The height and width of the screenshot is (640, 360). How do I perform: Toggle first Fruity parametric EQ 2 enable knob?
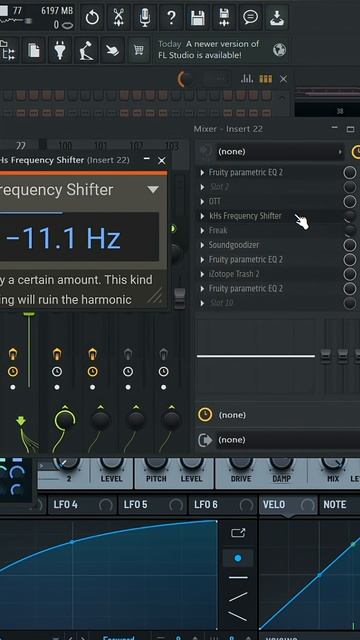point(350,173)
